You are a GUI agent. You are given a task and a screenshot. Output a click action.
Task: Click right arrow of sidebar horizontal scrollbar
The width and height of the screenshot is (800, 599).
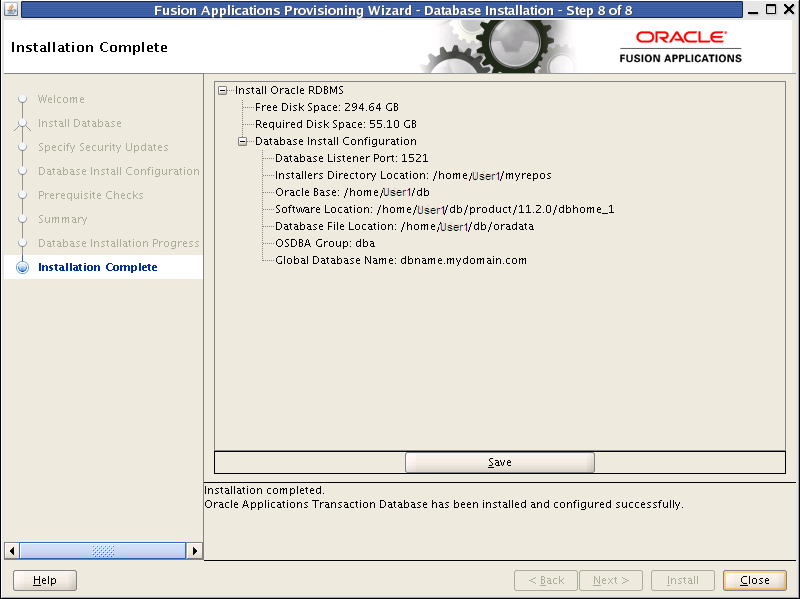[194, 551]
